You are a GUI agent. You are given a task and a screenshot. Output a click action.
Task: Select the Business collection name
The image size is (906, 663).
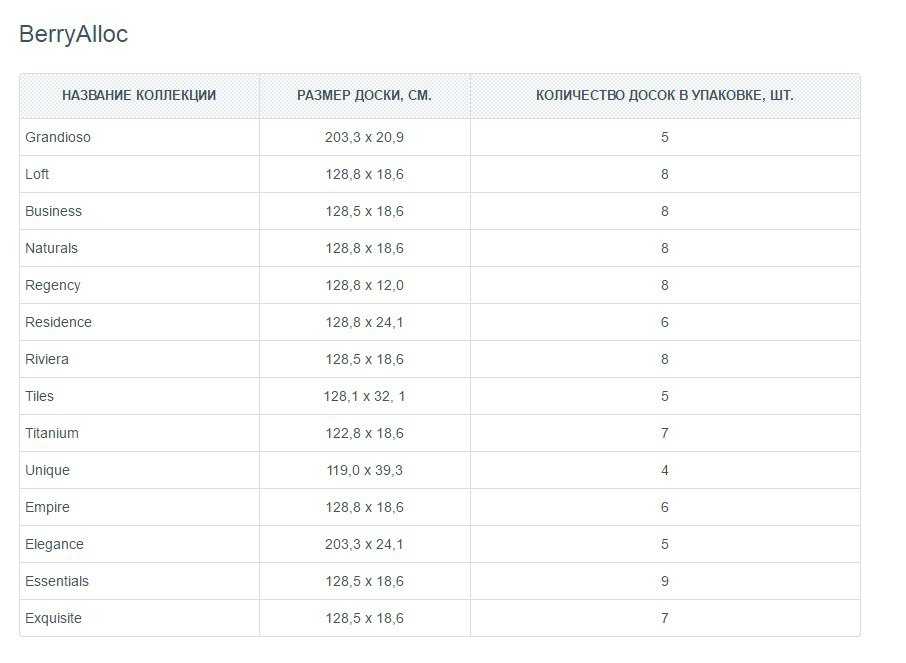53,211
